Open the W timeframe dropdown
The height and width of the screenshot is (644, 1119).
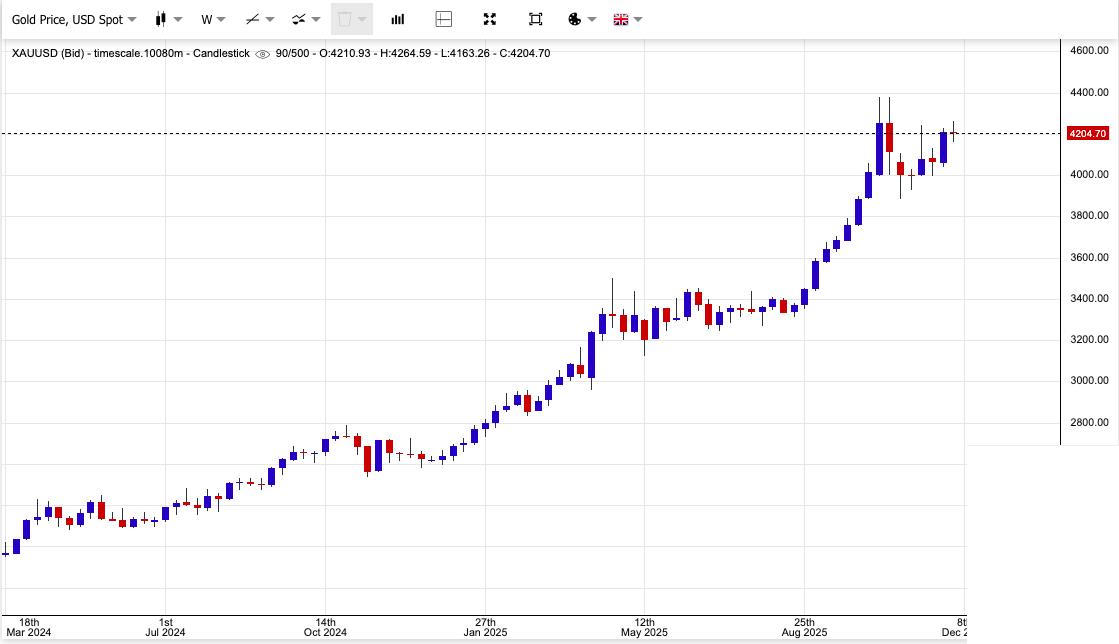[x=213, y=19]
